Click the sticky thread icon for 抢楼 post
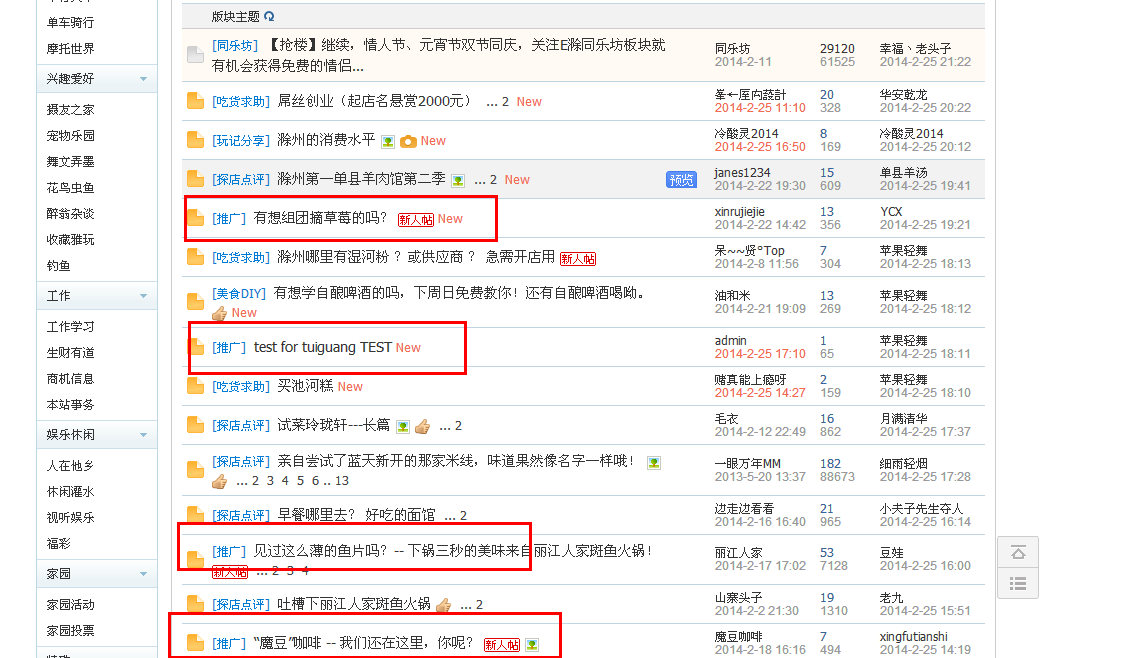Image resolution: width=1139 pixels, height=658 pixels. (x=195, y=54)
